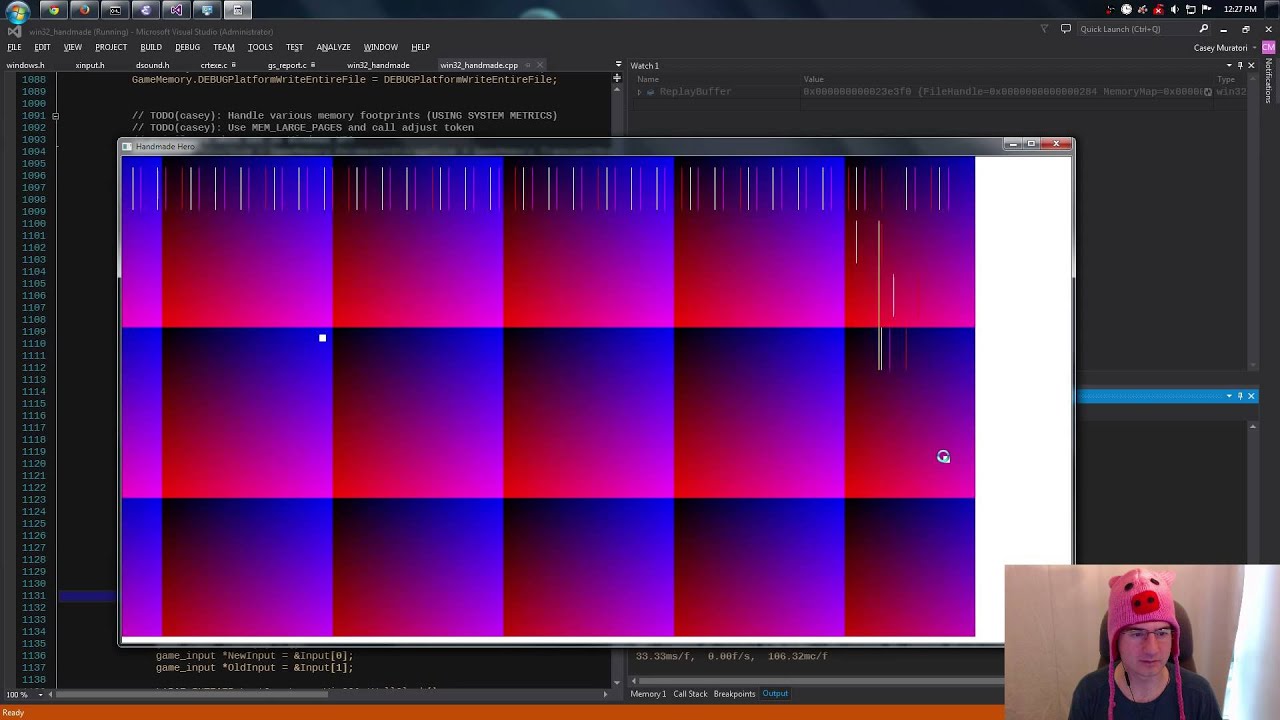Switch to the Breakpoints tab

(734, 694)
